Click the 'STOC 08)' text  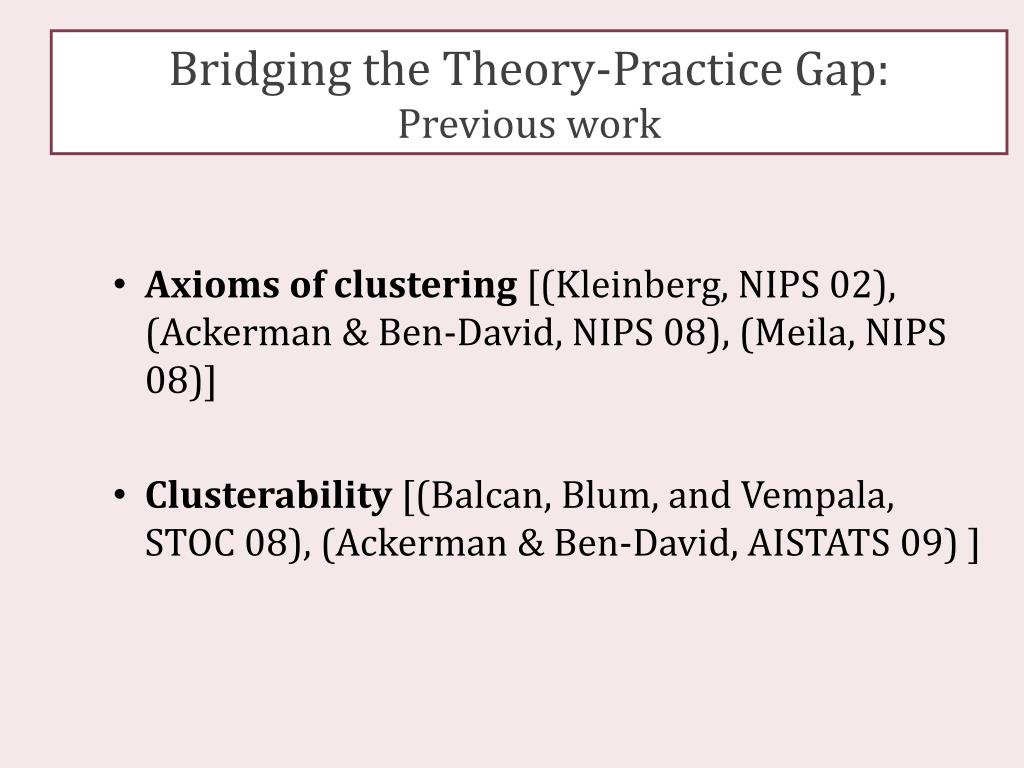[222, 543]
